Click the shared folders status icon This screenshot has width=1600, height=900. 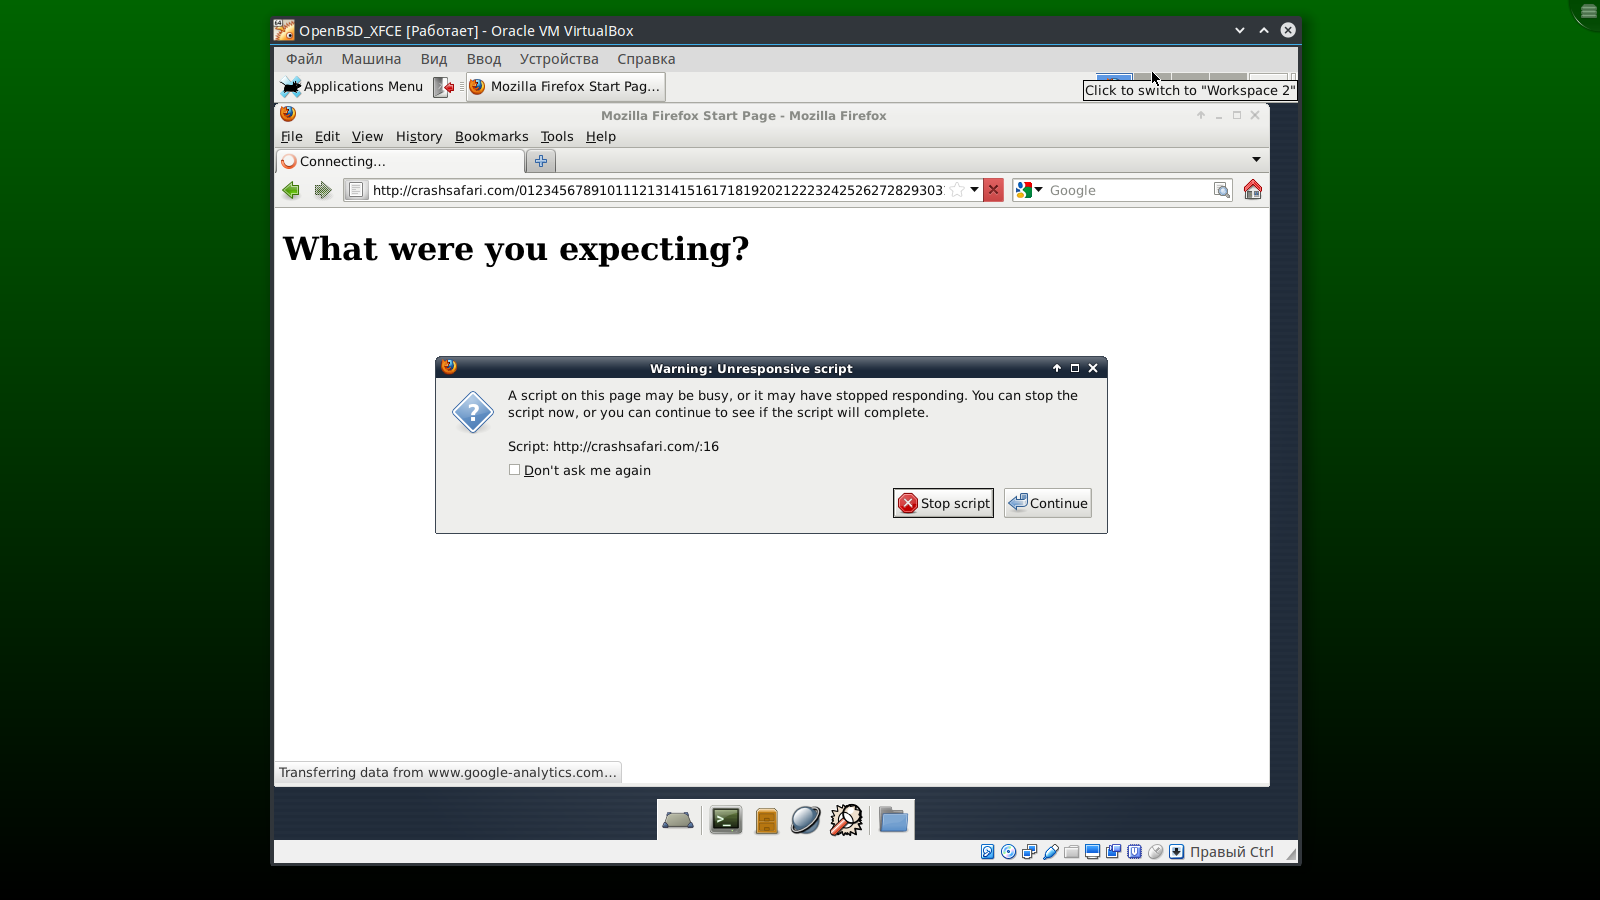[x=1072, y=852]
